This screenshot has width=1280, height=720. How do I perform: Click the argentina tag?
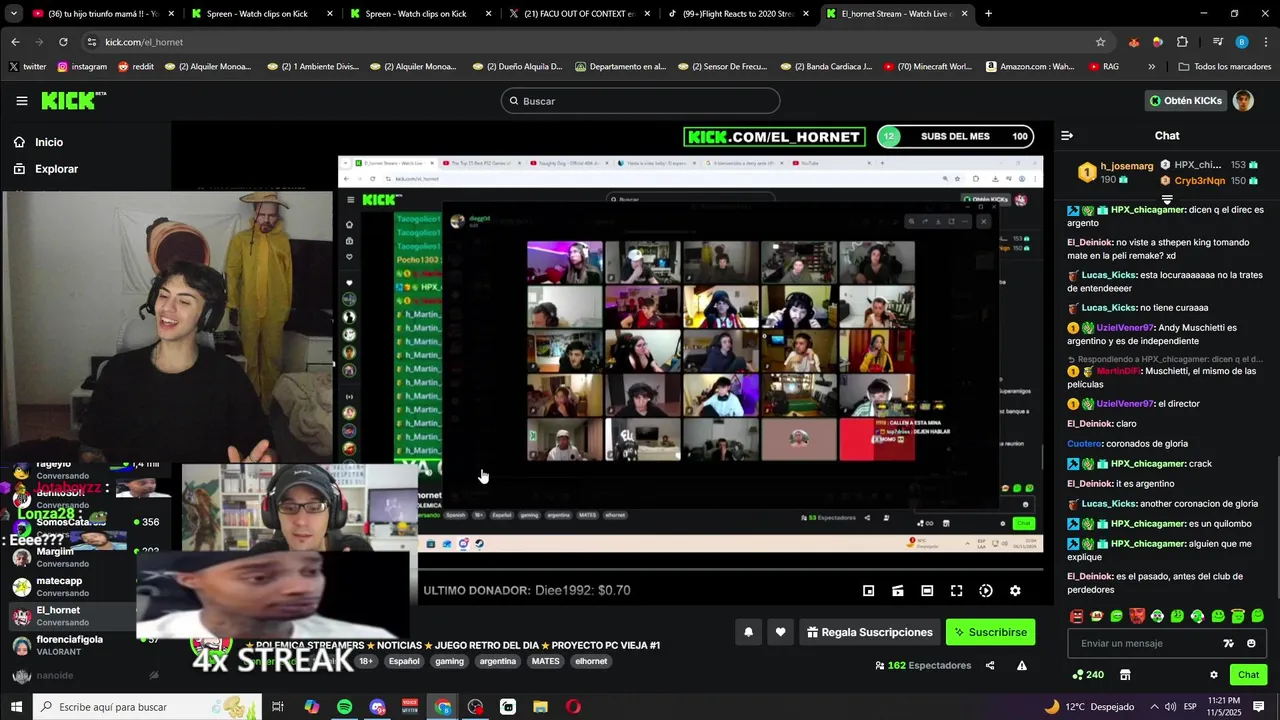tap(497, 661)
